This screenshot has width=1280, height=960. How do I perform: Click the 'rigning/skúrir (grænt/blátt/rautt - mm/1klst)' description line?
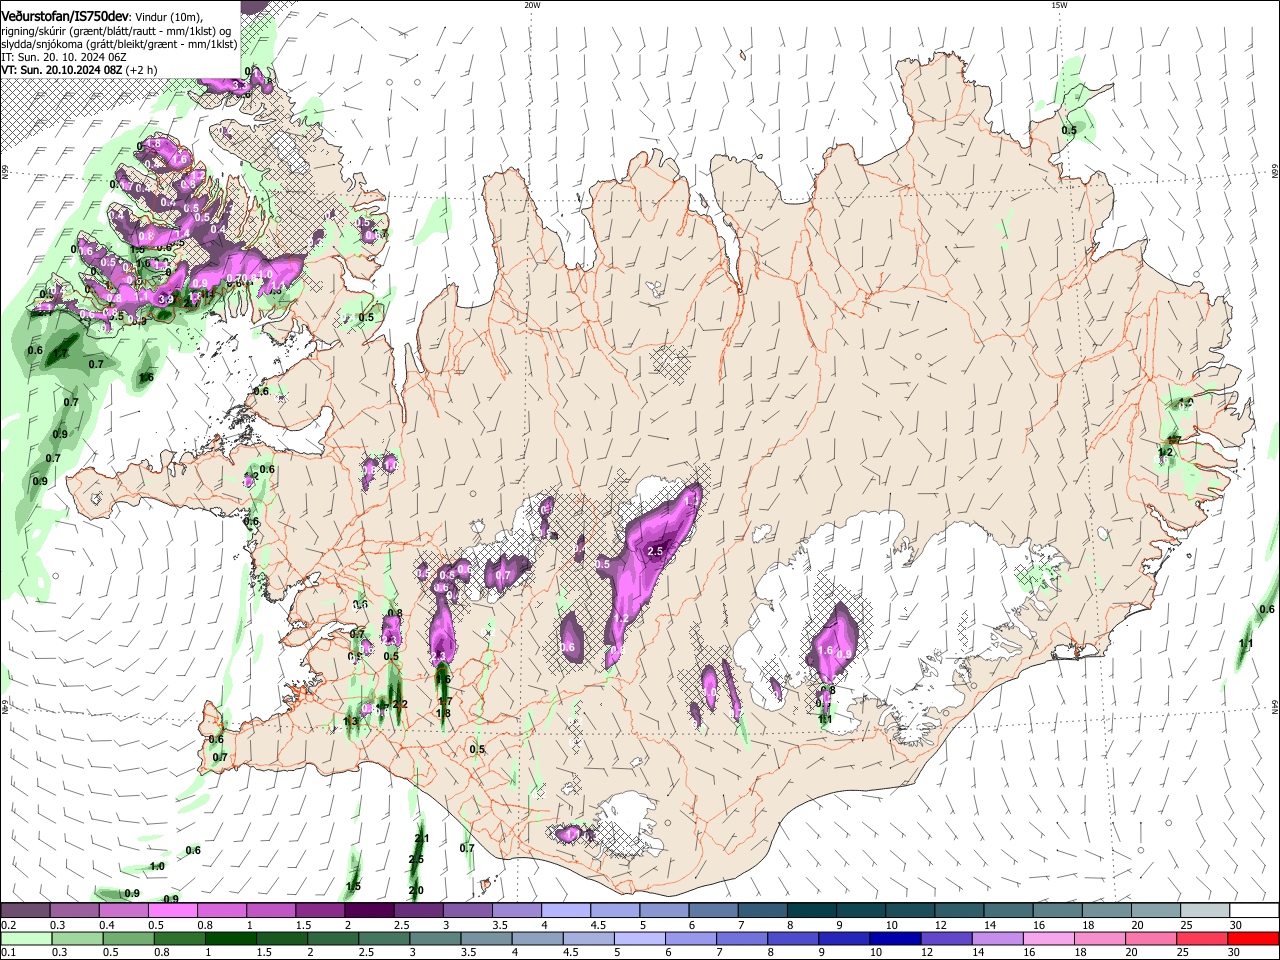click(115, 31)
